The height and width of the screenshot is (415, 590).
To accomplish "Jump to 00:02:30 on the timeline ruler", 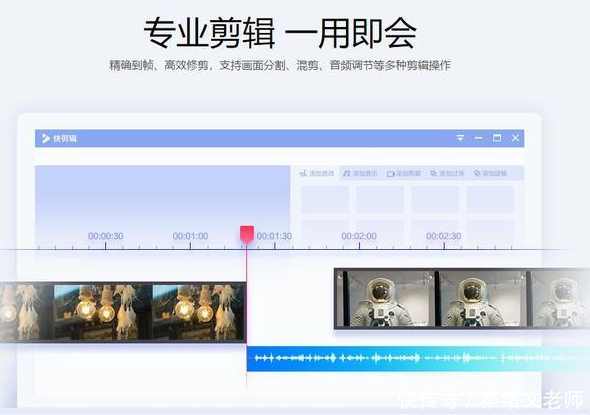I will click(444, 236).
